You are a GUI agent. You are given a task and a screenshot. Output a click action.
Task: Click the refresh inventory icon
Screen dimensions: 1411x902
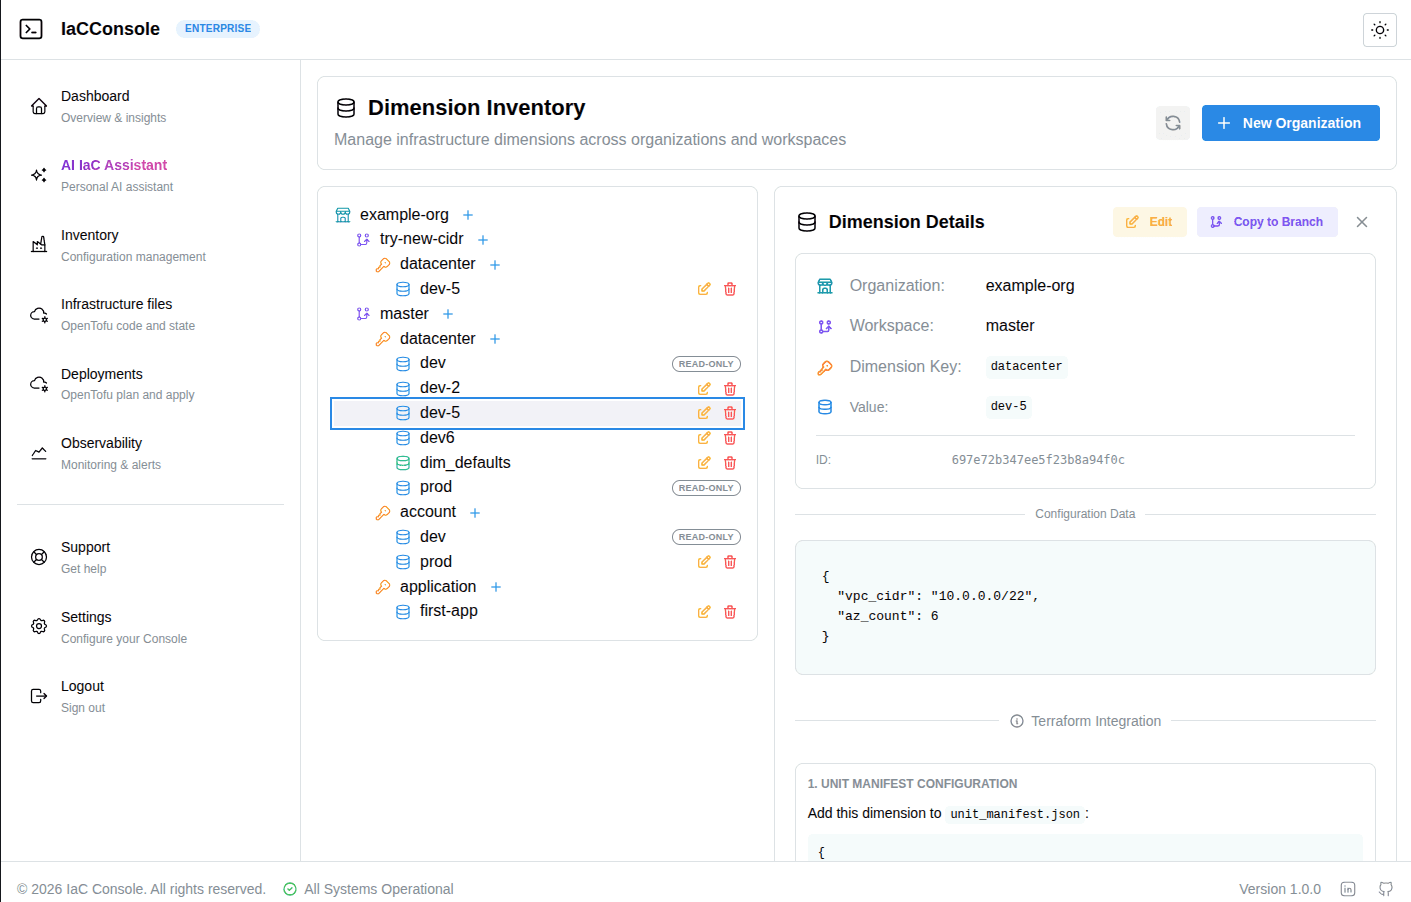pyautogui.click(x=1172, y=123)
